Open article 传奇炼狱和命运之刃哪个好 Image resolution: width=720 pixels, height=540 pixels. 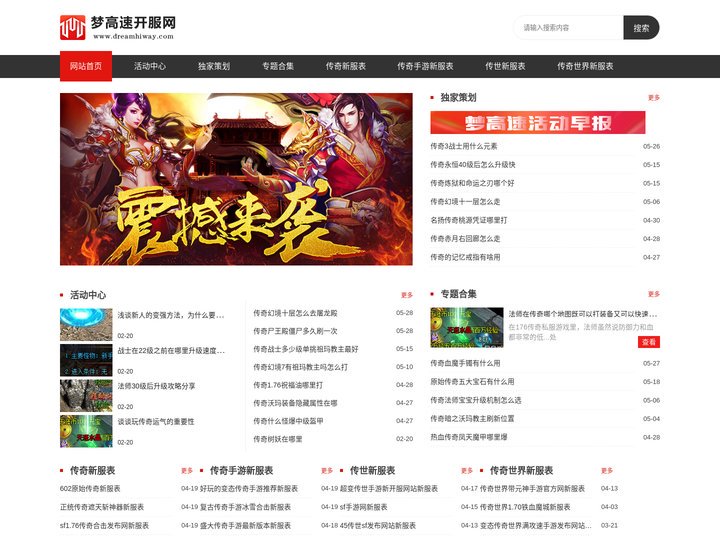(472, 183)
